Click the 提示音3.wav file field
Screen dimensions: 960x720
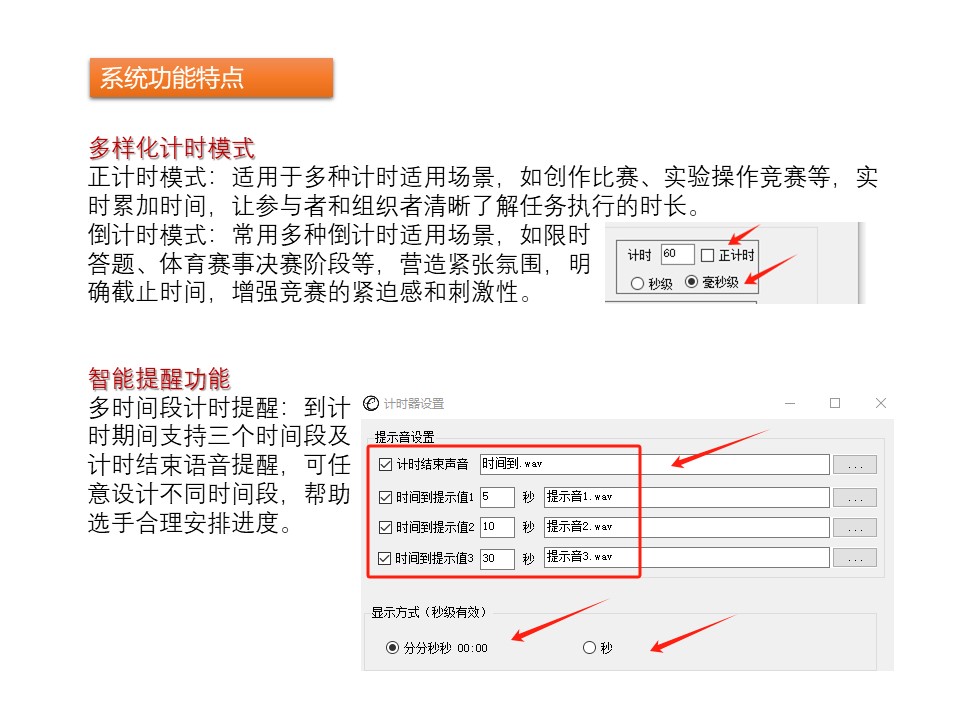tap(687, 557)
